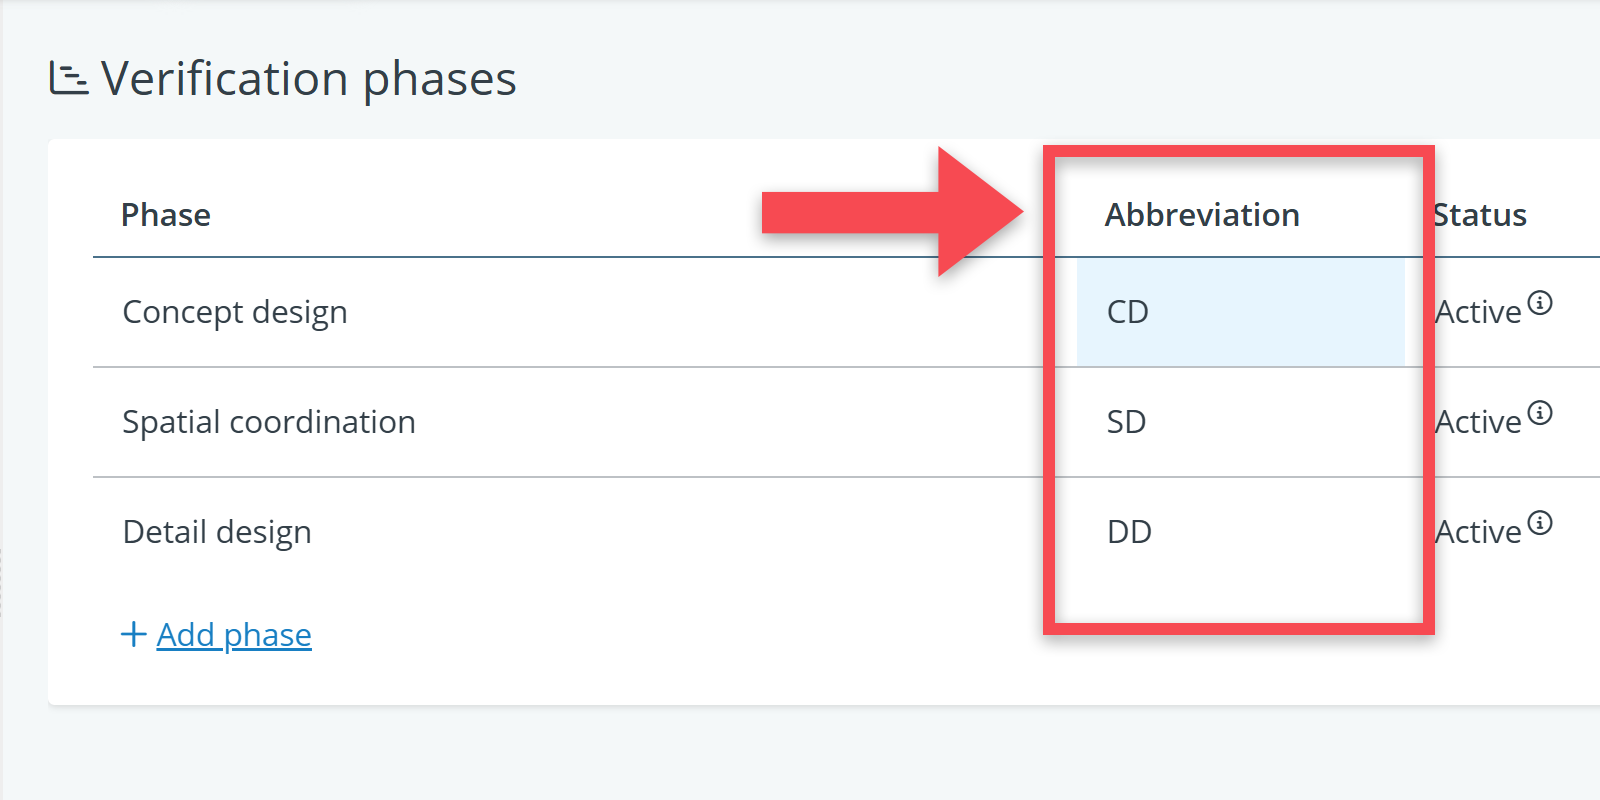
Task: Click Active status in Spatial coordination row
Action: (1478, 423)
